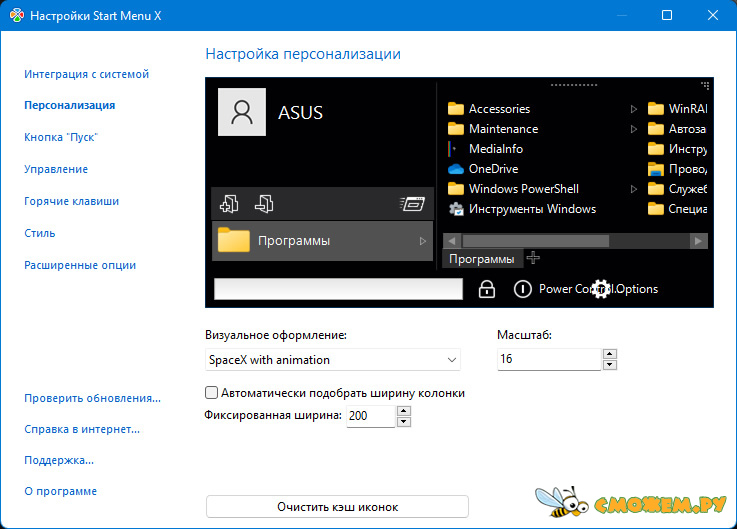Screen dimensions: 737x529
Task: Click the ASUS user name text
Action: coord(300,113)
